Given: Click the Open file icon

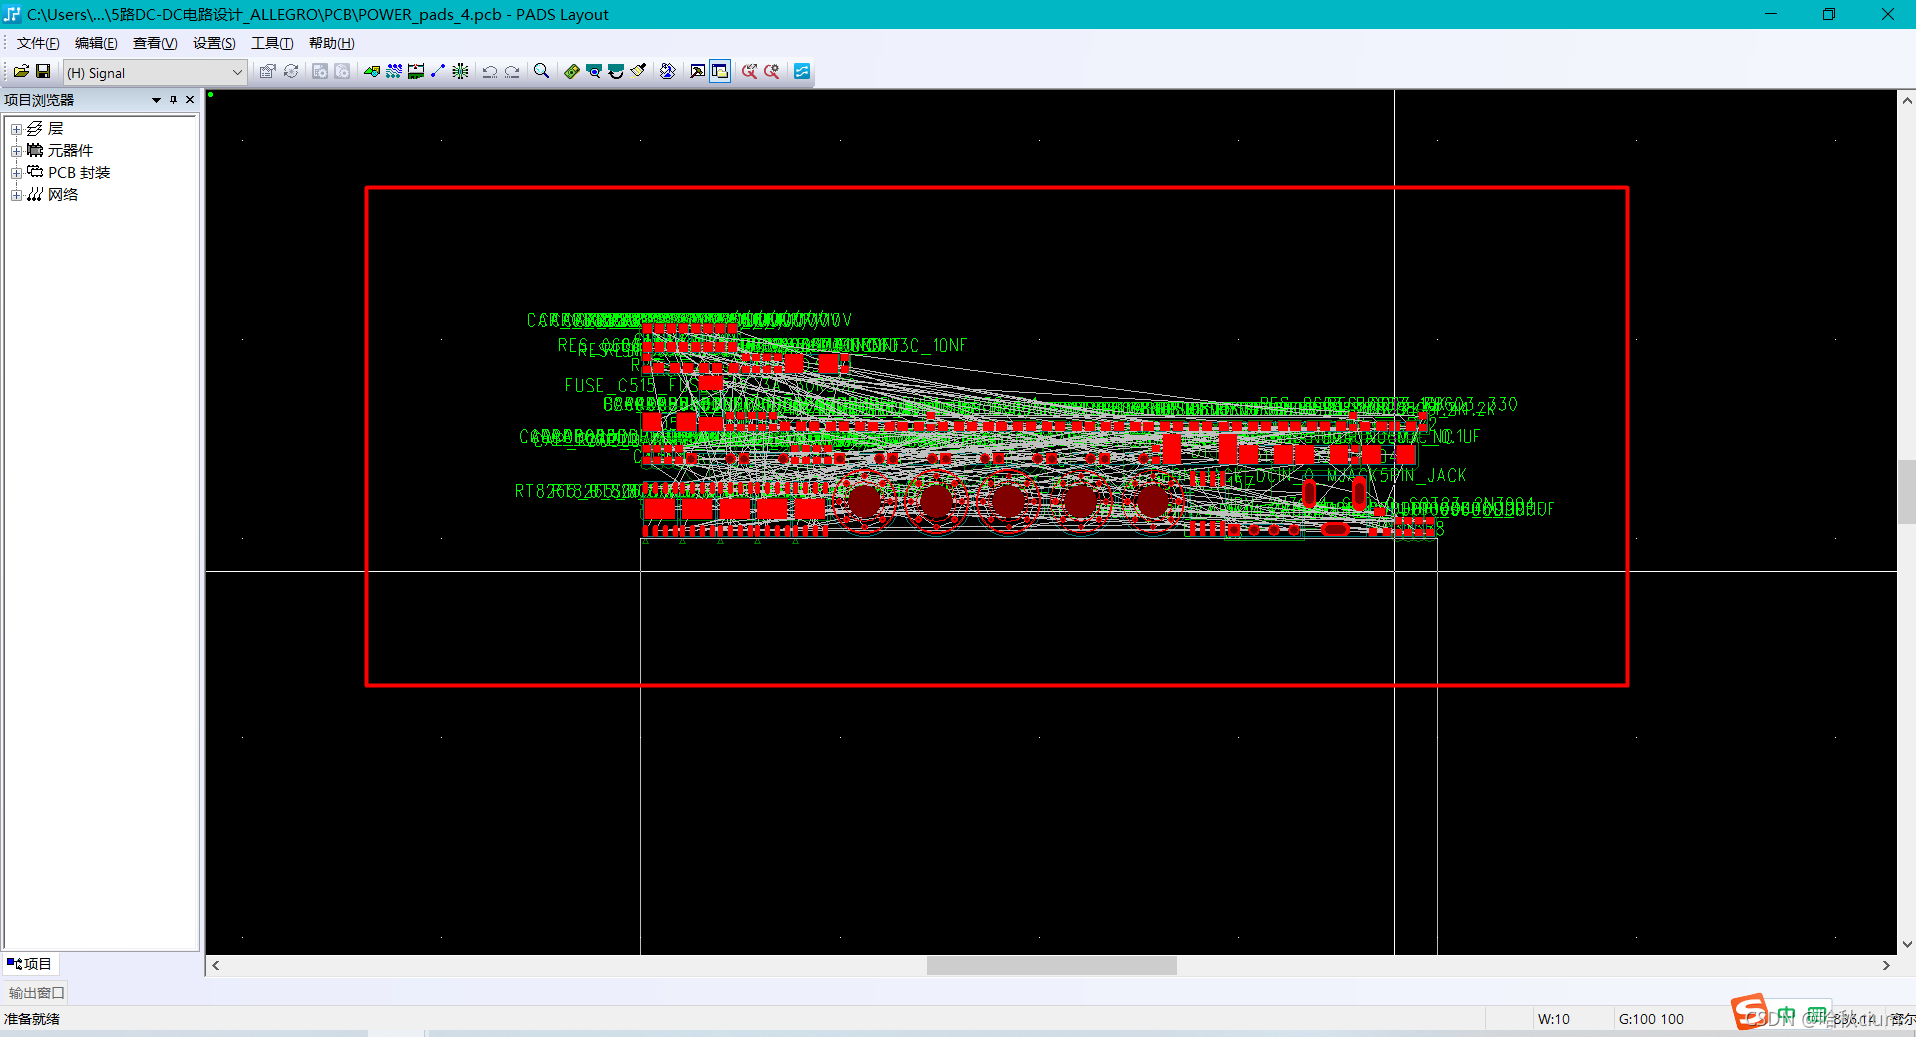Looking at the screenshot, I should click(x=21, y=71).
